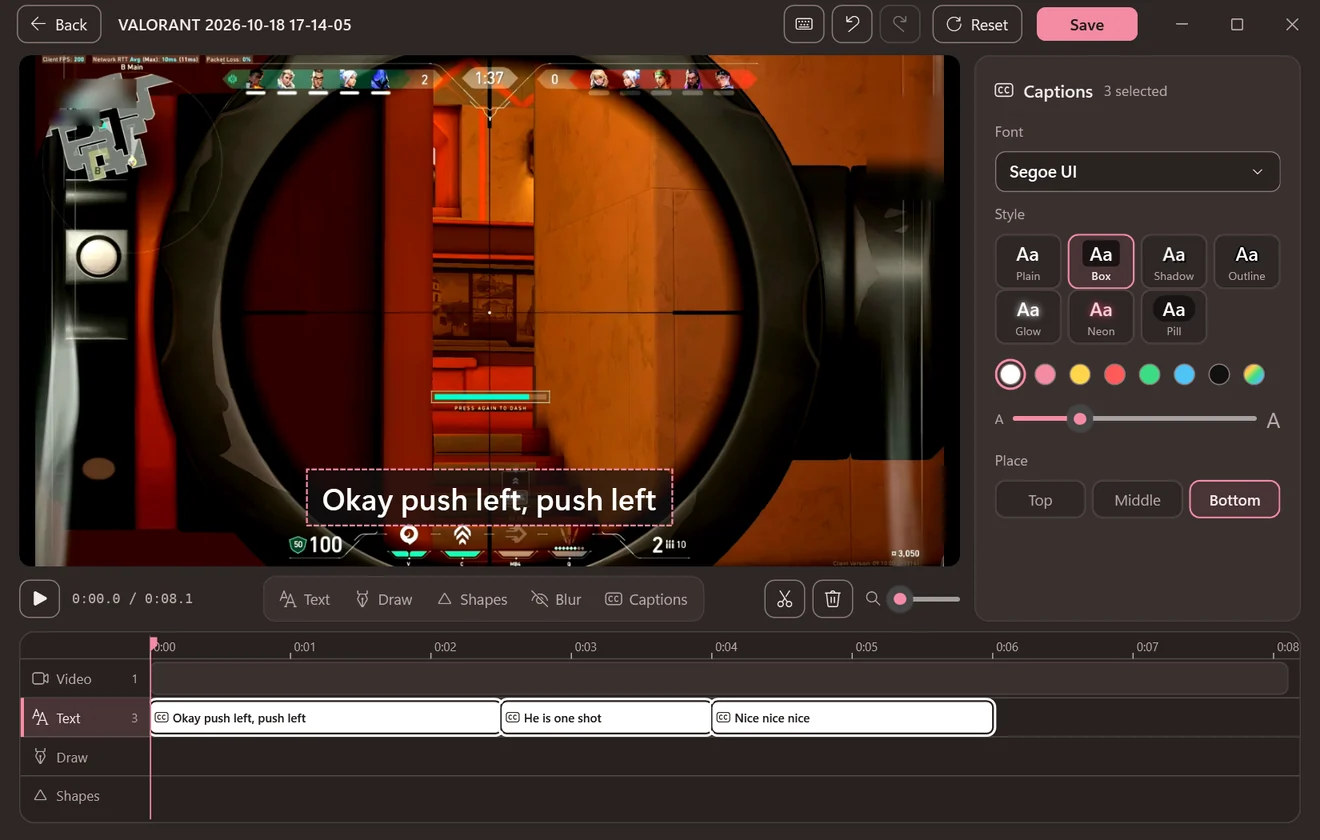
Task: Select the Text track row
Action: [85, 718]
